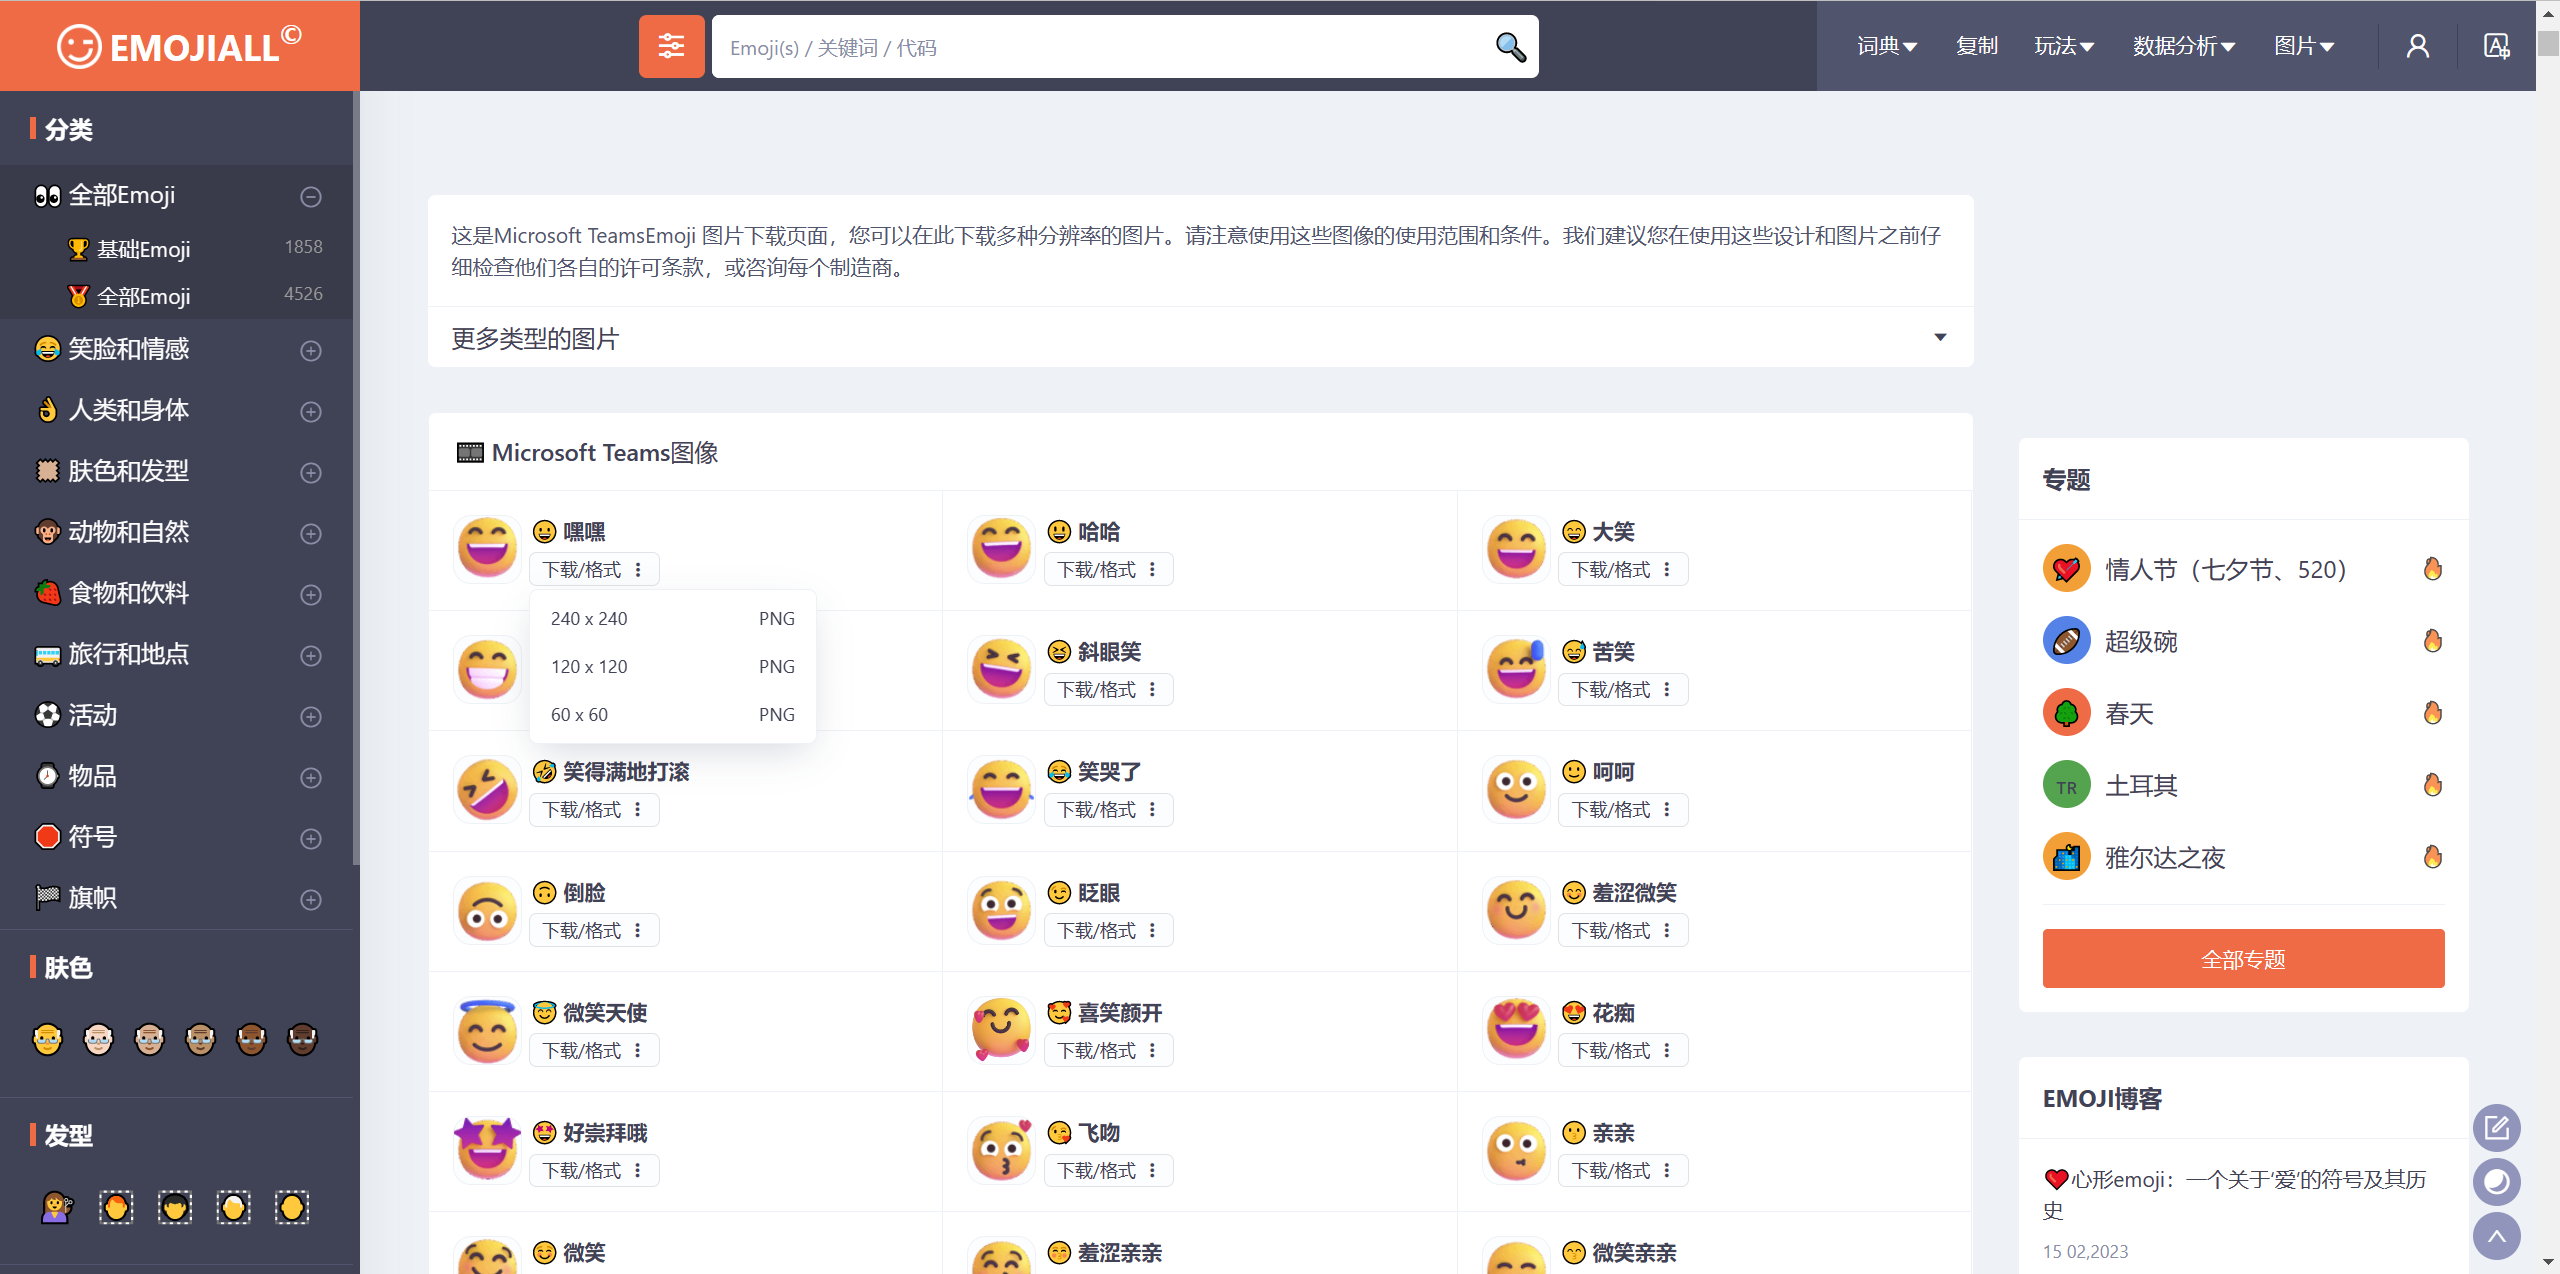Viewport: 2560px width, 1274px height.
Task: Click the EMOJIALL logo
Action: click(x=178, y=44)
